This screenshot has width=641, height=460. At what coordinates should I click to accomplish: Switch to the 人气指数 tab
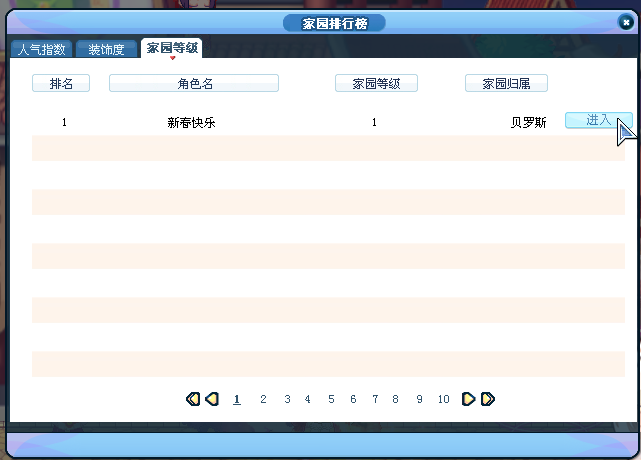[41, 49]
